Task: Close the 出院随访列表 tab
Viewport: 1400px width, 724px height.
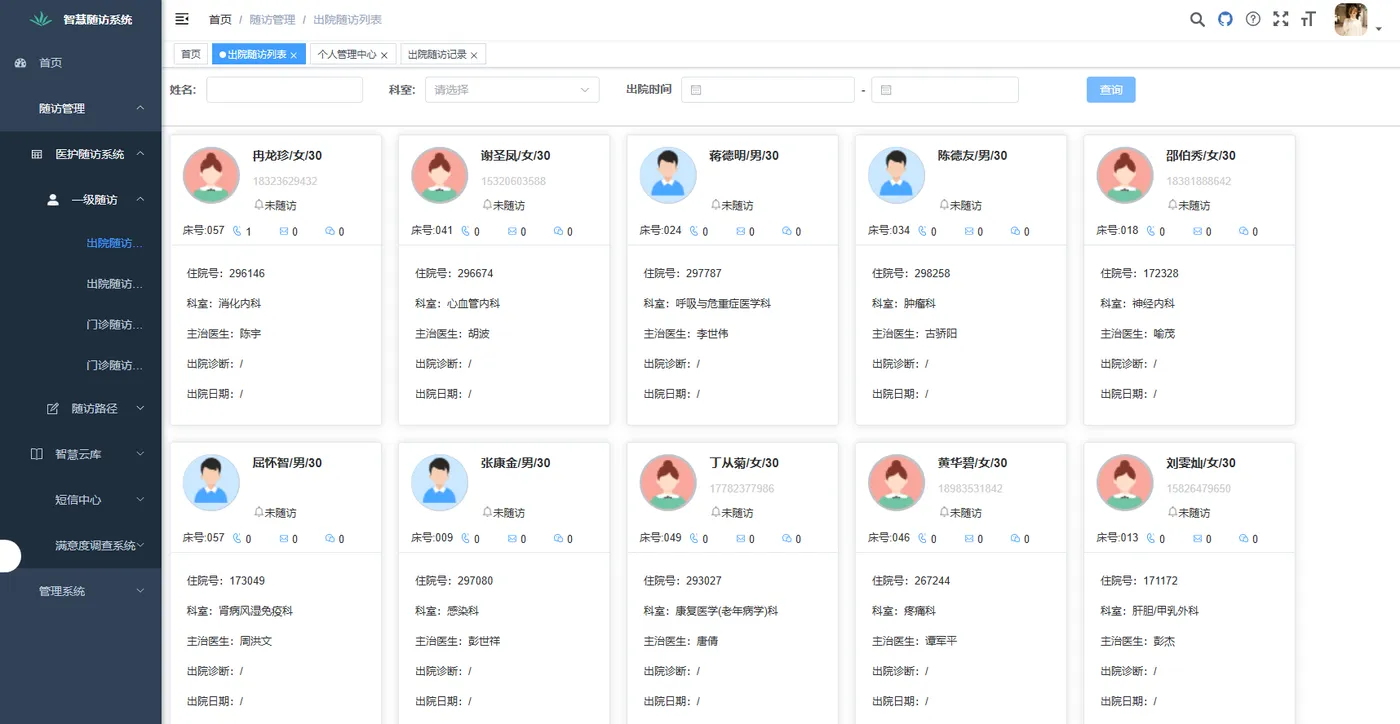Action: (294, 55)
